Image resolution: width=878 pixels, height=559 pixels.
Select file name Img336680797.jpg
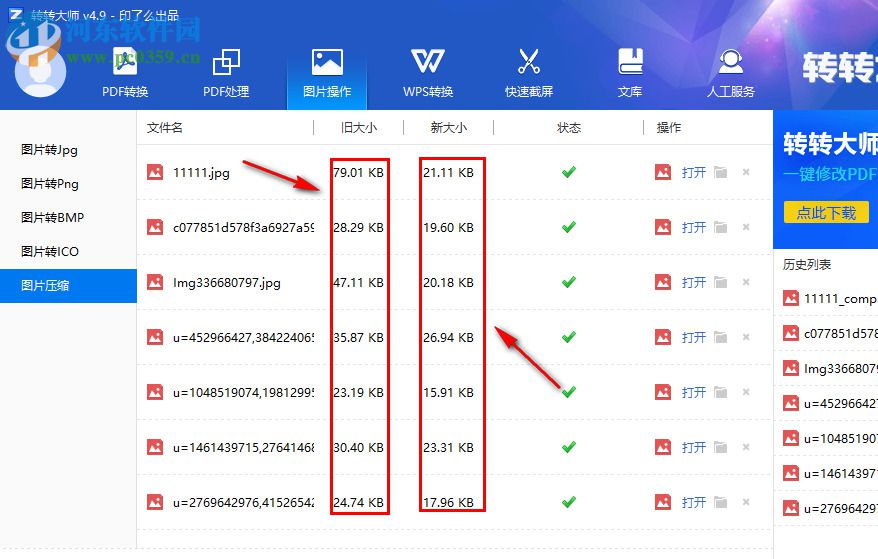(227, 283)
